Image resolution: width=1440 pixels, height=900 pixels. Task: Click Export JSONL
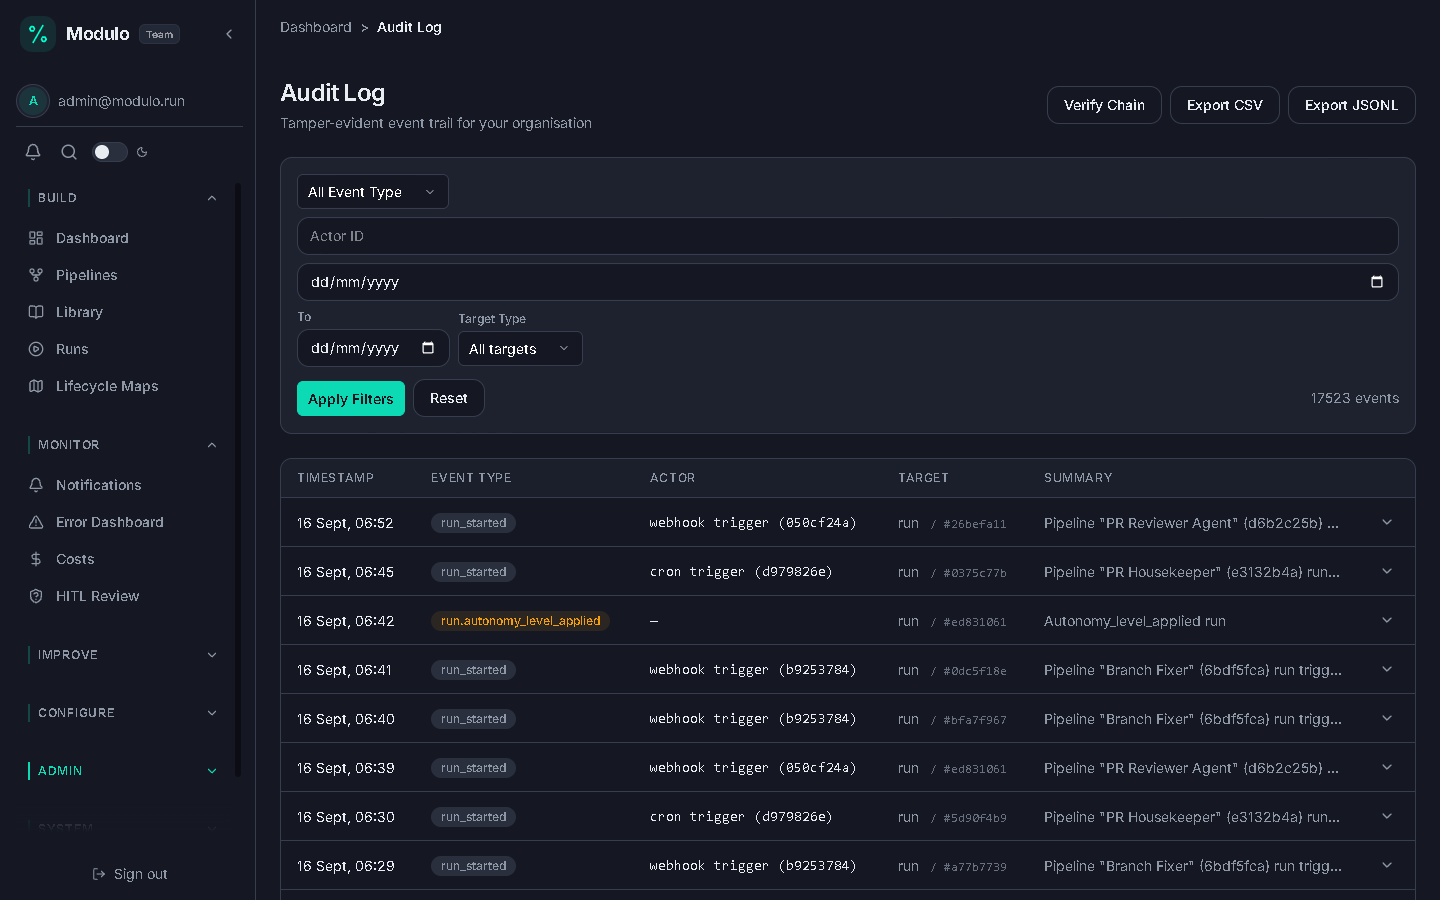[x=1351, y=105]
